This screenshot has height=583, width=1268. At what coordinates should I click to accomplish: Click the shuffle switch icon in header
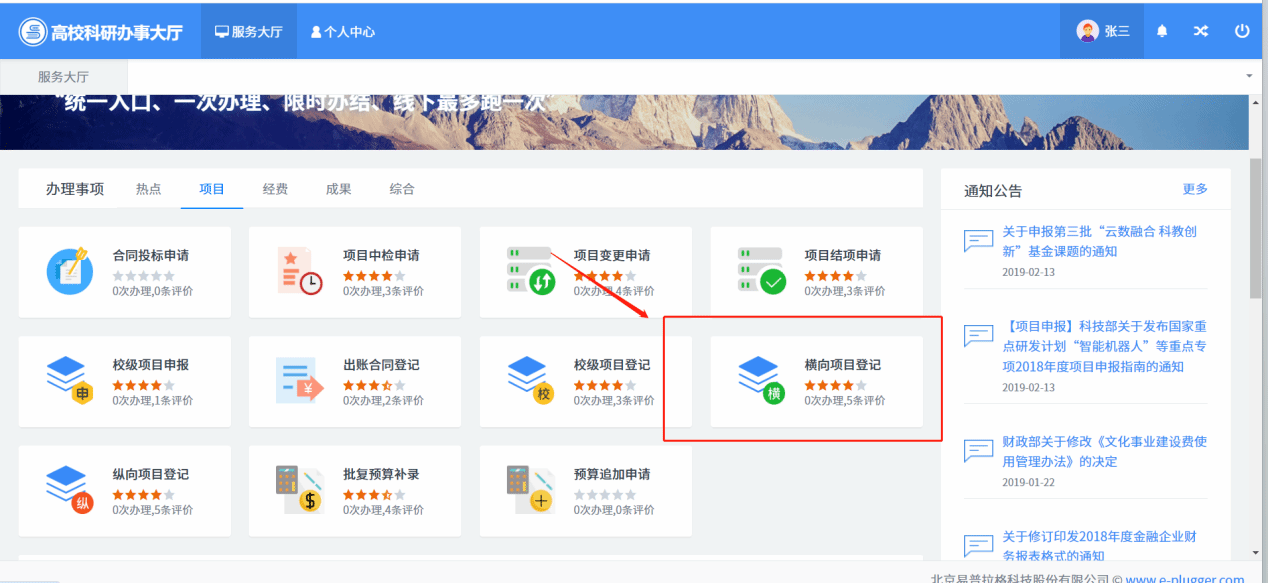1201,31
